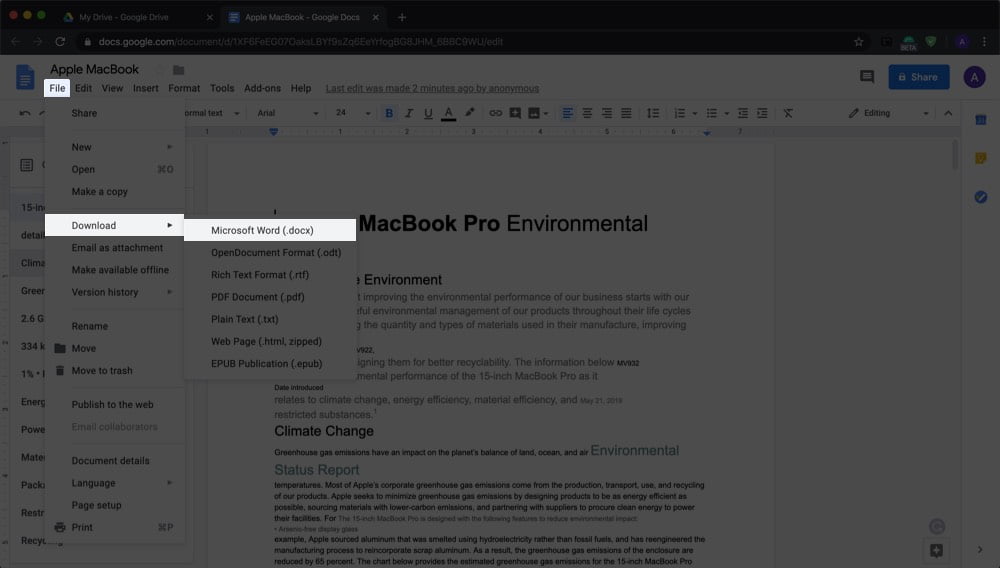Hide the menus with the collapse arrow
This screenshot has width=1000, height=568.
tap(948, 113)
